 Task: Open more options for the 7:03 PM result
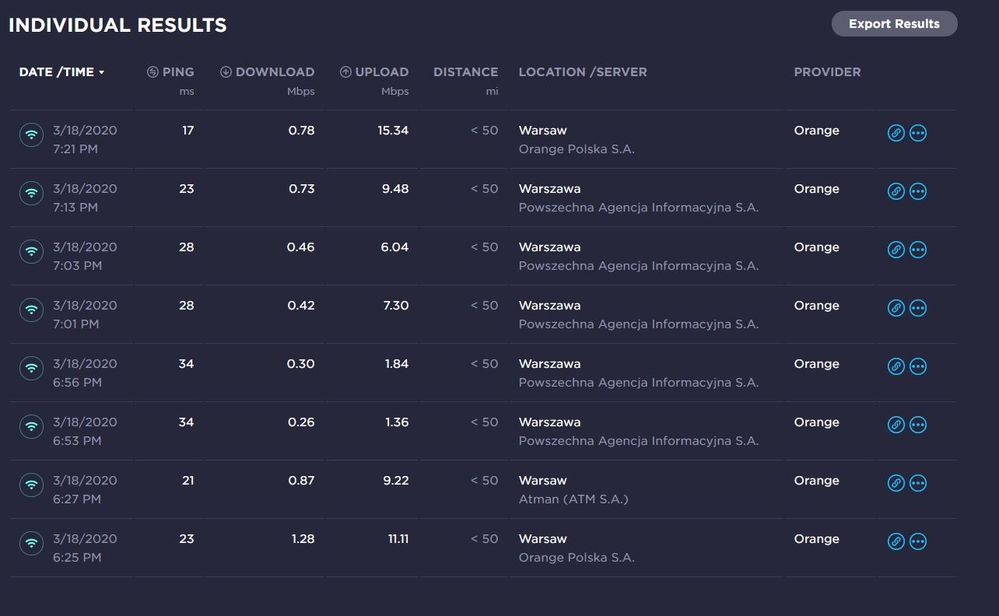click(x=918, y=250)
